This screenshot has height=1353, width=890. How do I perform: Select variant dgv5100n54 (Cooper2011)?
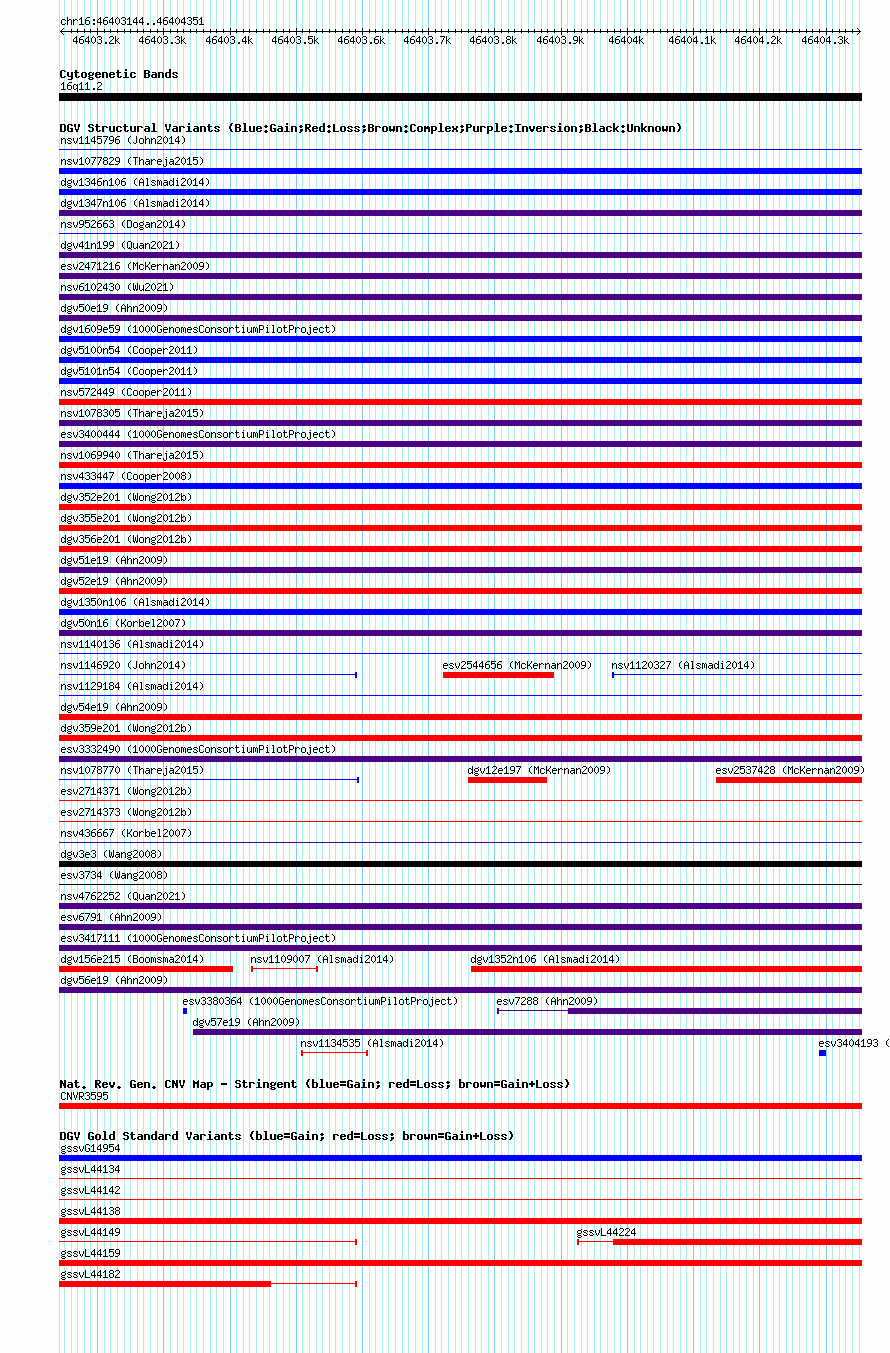pos(460,360)
